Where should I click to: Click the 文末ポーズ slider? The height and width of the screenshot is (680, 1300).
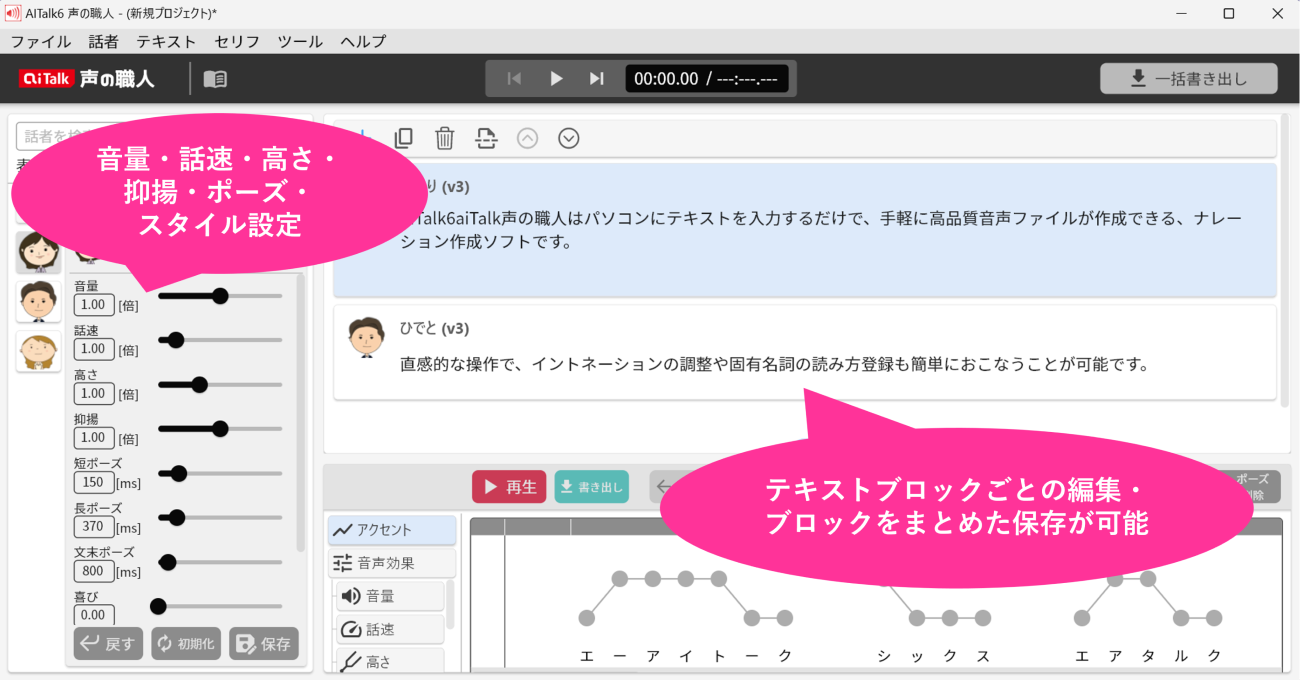pos(220,562)
